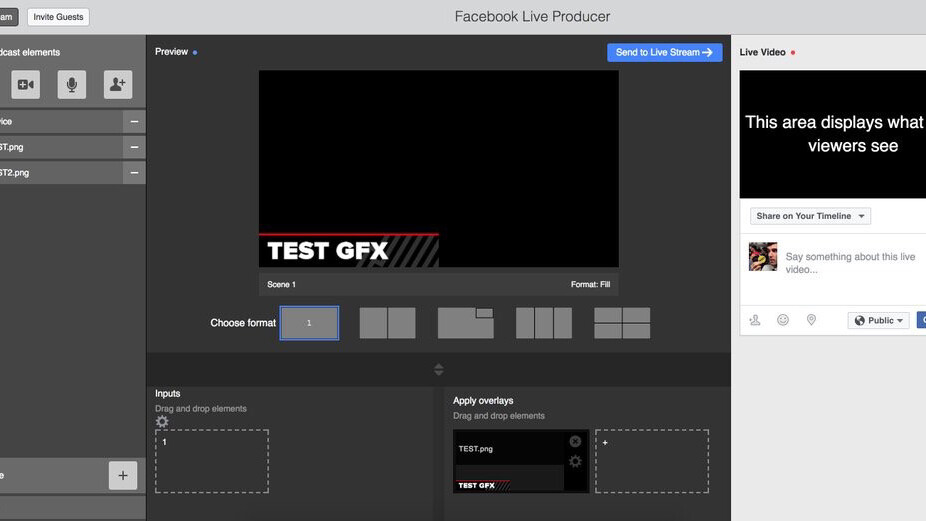Click the Invite Guests button
Image resolution: width=926 pixels, height=521 pixels.
point(58,17)
